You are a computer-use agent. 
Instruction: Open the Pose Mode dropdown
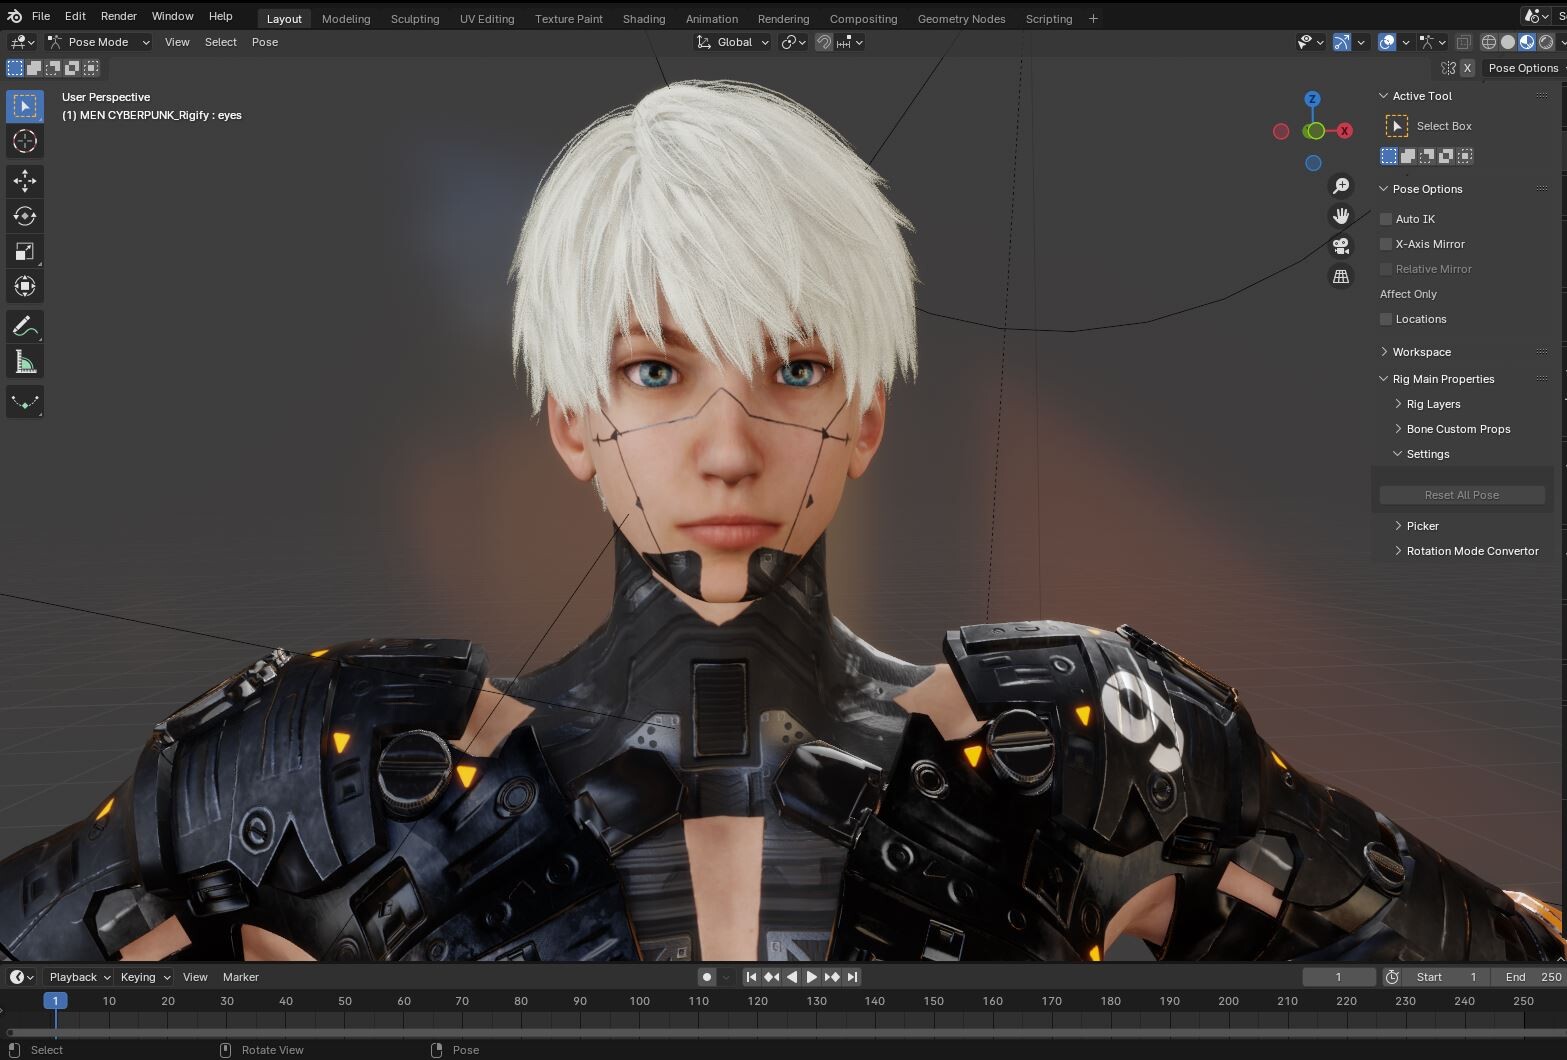(99, 42)
